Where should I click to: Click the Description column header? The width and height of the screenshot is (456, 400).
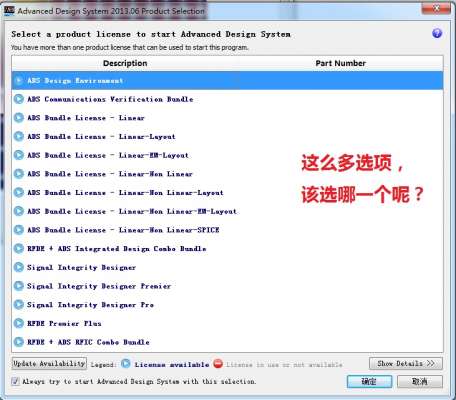point(125,63)
